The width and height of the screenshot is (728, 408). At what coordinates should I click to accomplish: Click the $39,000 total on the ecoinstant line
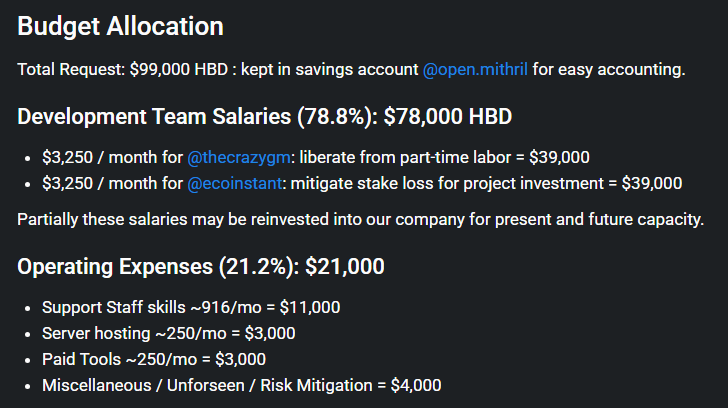click(x=652, y=183)
